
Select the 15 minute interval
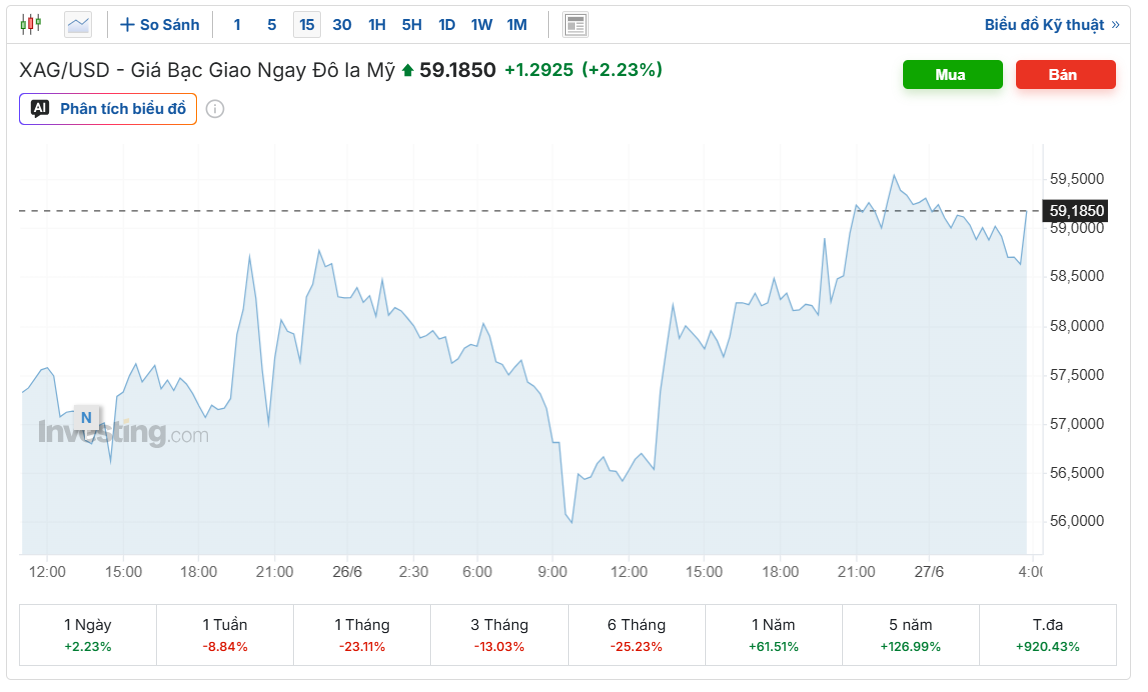click(307, 25)
